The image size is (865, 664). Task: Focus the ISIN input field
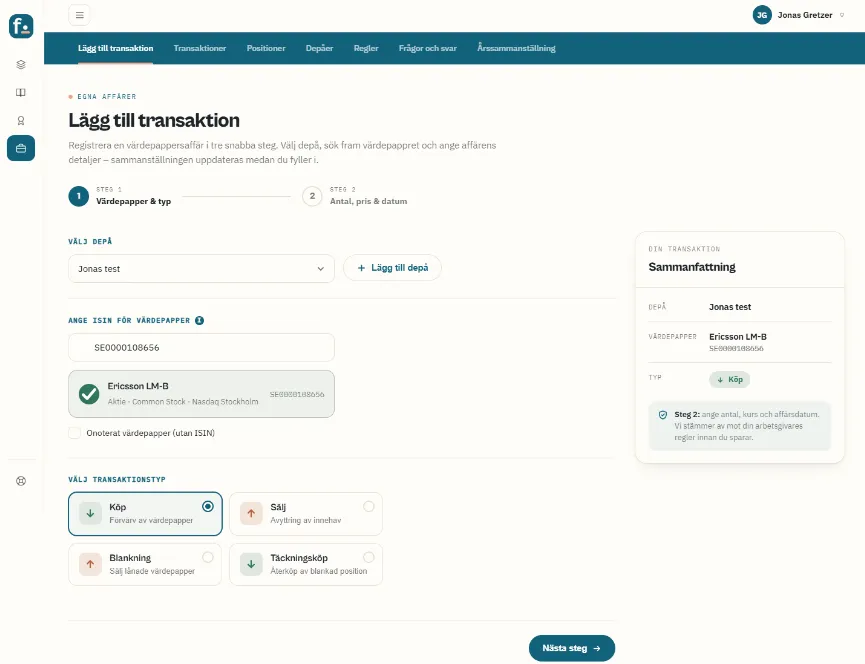(201, 347)
